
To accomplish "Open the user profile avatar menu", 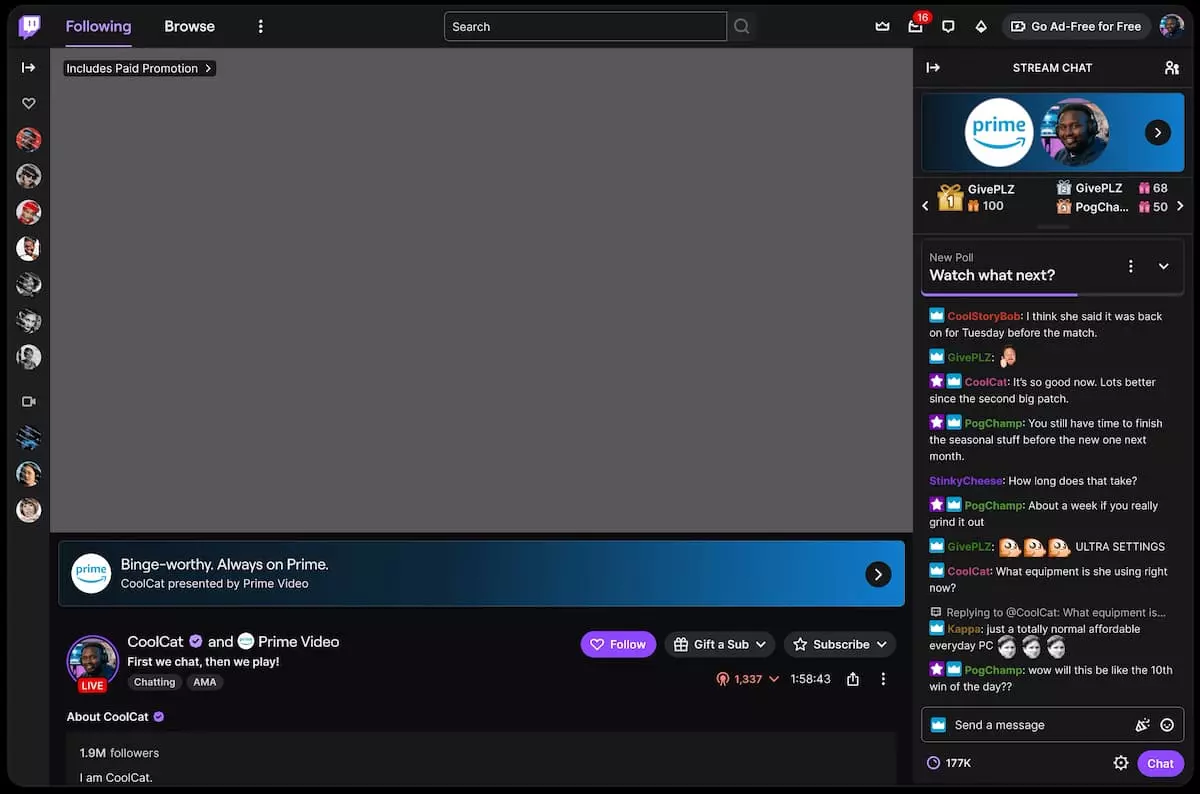I will [1172, 27].
